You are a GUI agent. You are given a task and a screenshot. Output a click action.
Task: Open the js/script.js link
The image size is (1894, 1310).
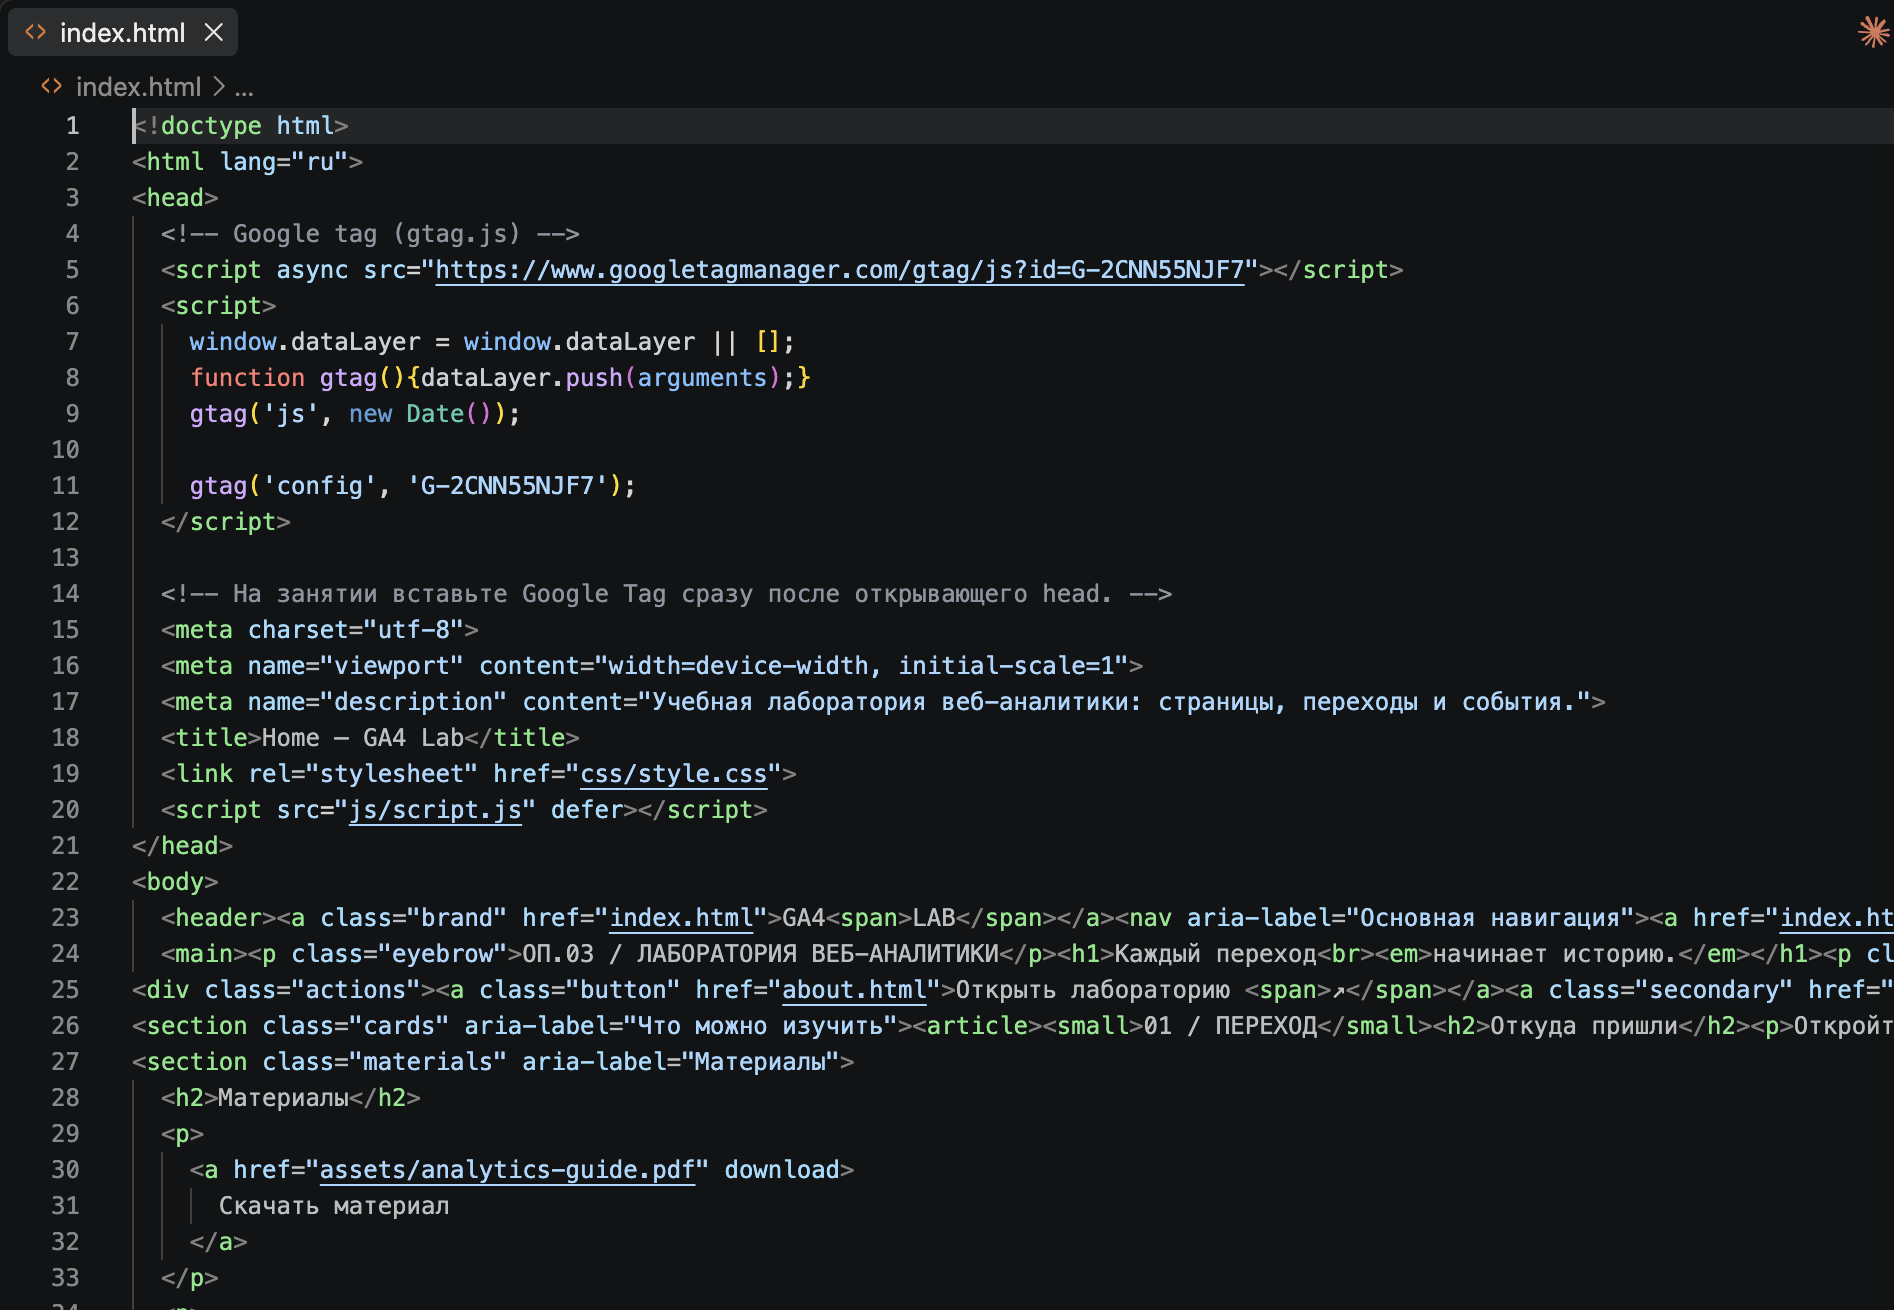pyautogui.click(x=435, y=810)
